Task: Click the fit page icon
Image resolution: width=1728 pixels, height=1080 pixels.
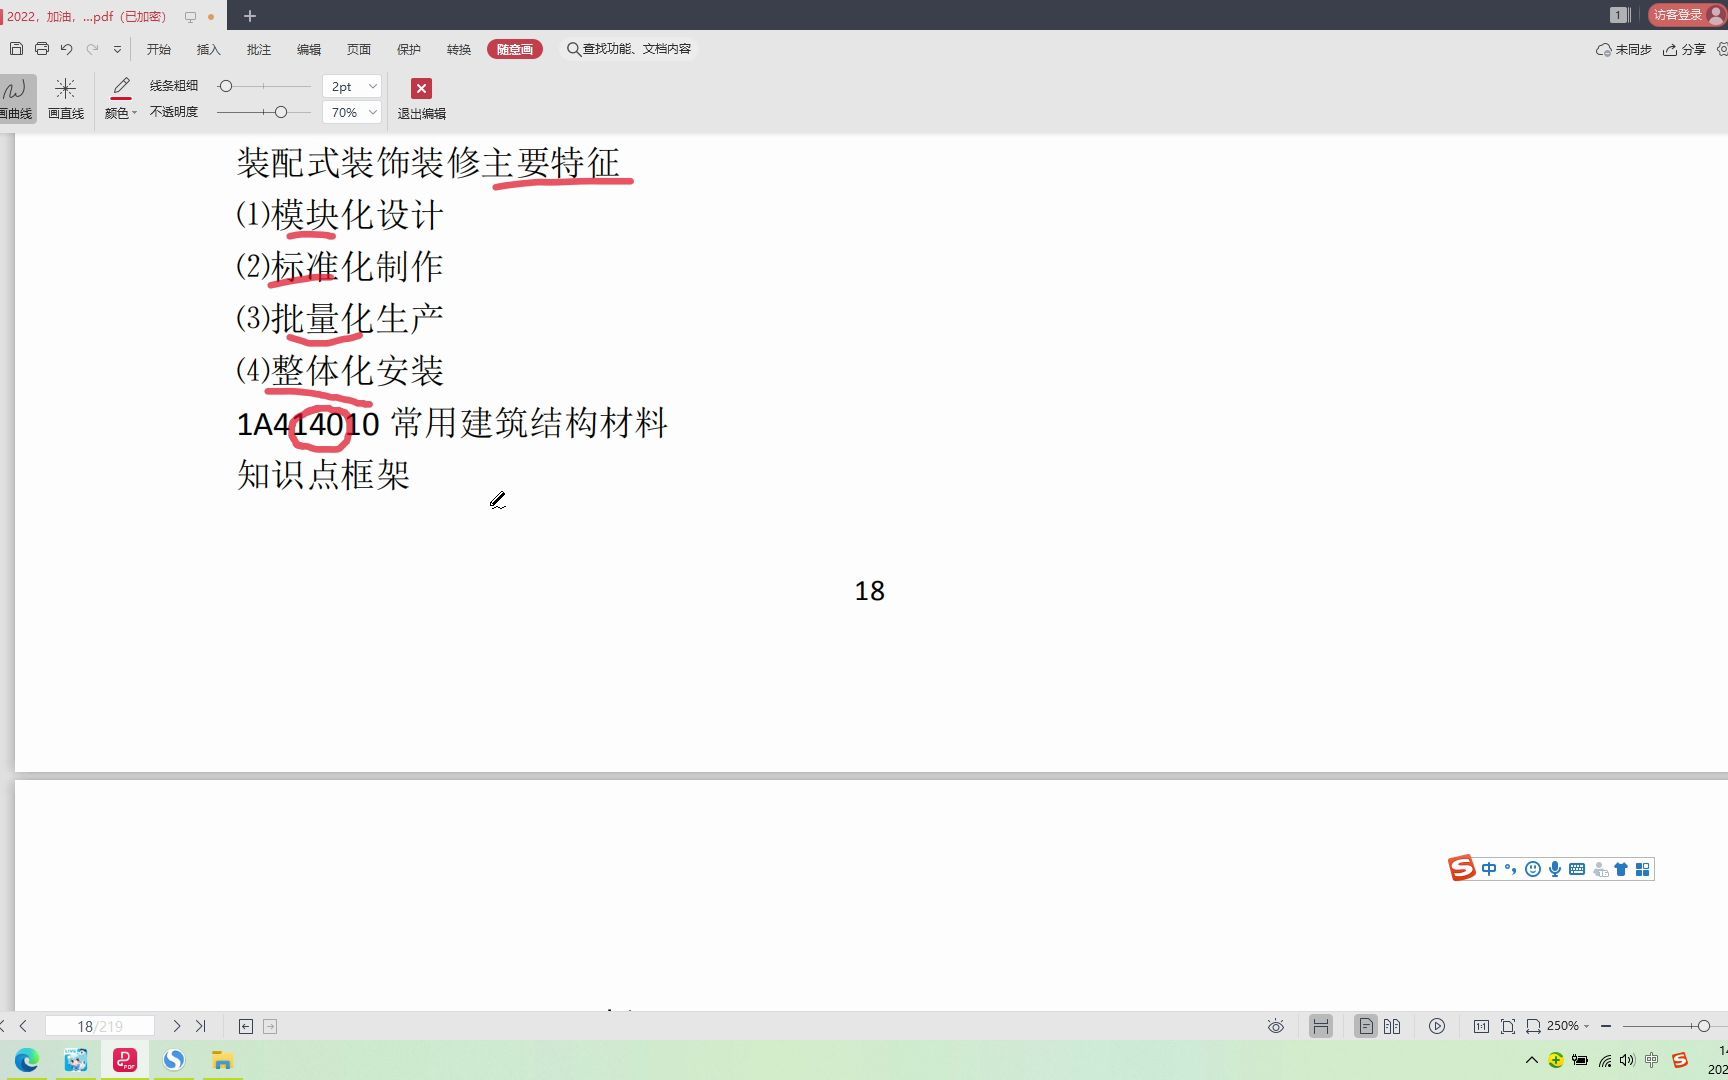Action: pyautogui.click(x=1508, y=1026)
